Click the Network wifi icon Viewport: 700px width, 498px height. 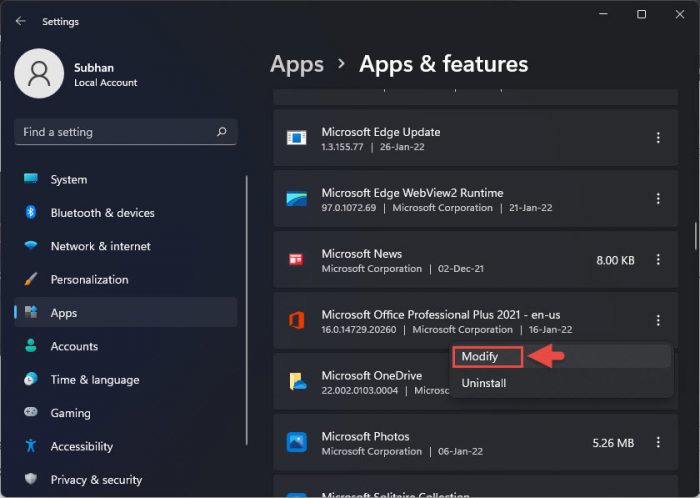click(31, 245)
